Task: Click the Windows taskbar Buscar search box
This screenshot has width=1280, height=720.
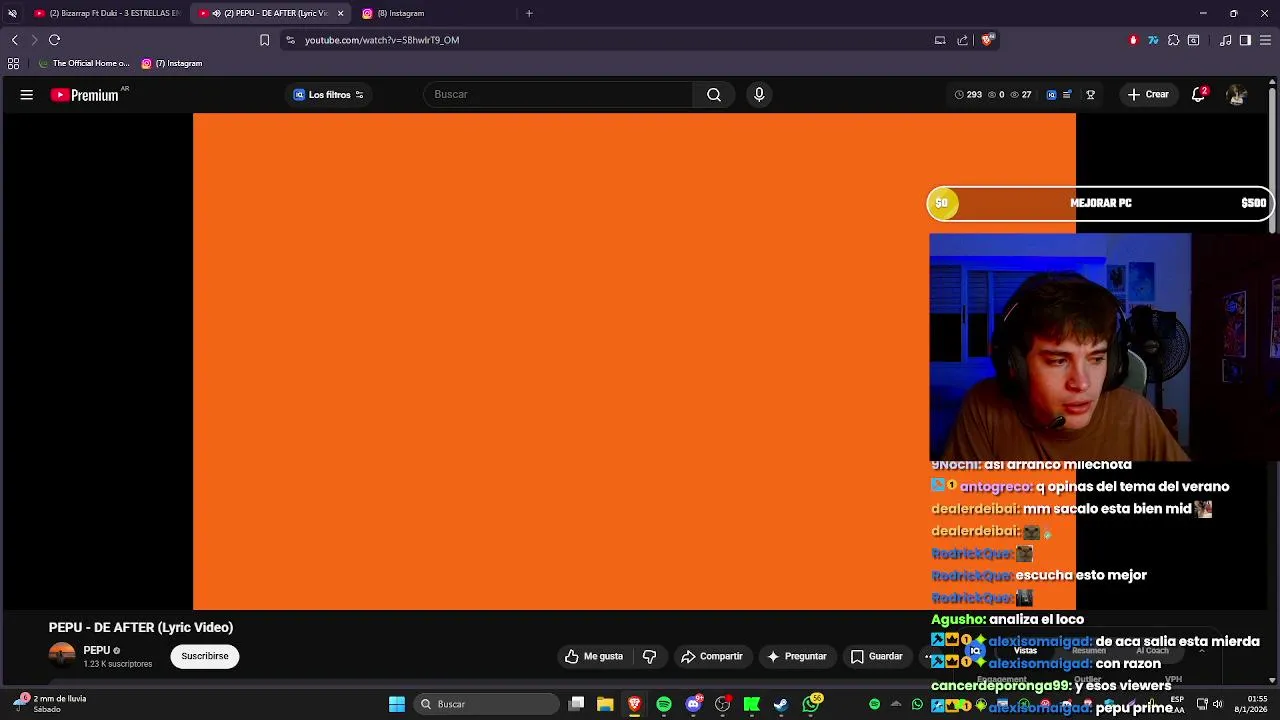Action: coord(485,704)
